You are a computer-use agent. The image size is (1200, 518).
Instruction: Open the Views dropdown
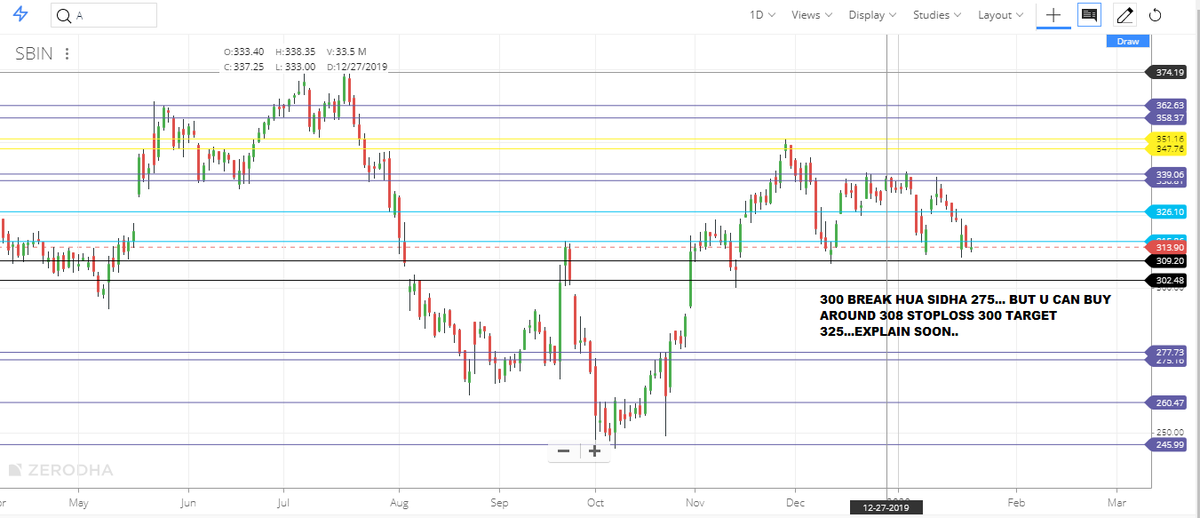click(x=812, y=15)
